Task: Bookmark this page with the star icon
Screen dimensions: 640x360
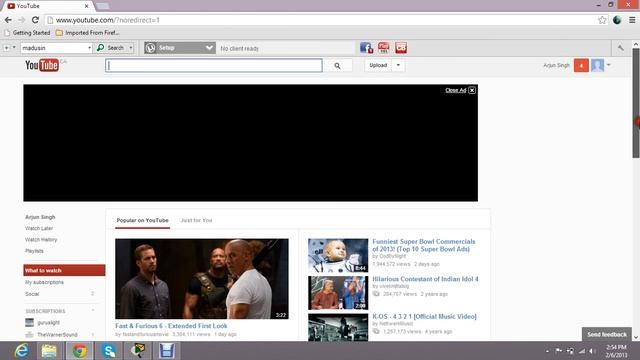Action: [602, 20]
